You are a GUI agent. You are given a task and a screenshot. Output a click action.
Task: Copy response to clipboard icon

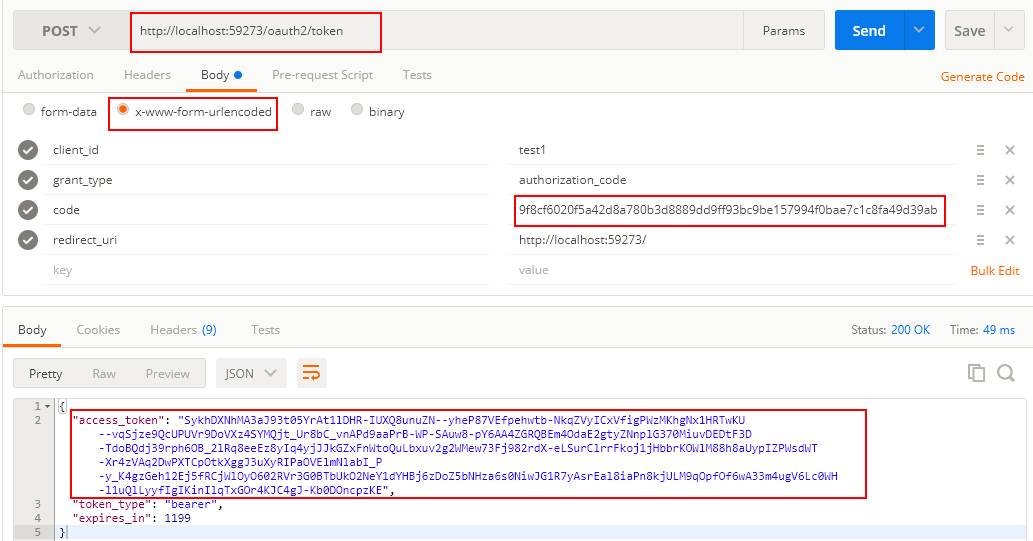click(976, 373)
